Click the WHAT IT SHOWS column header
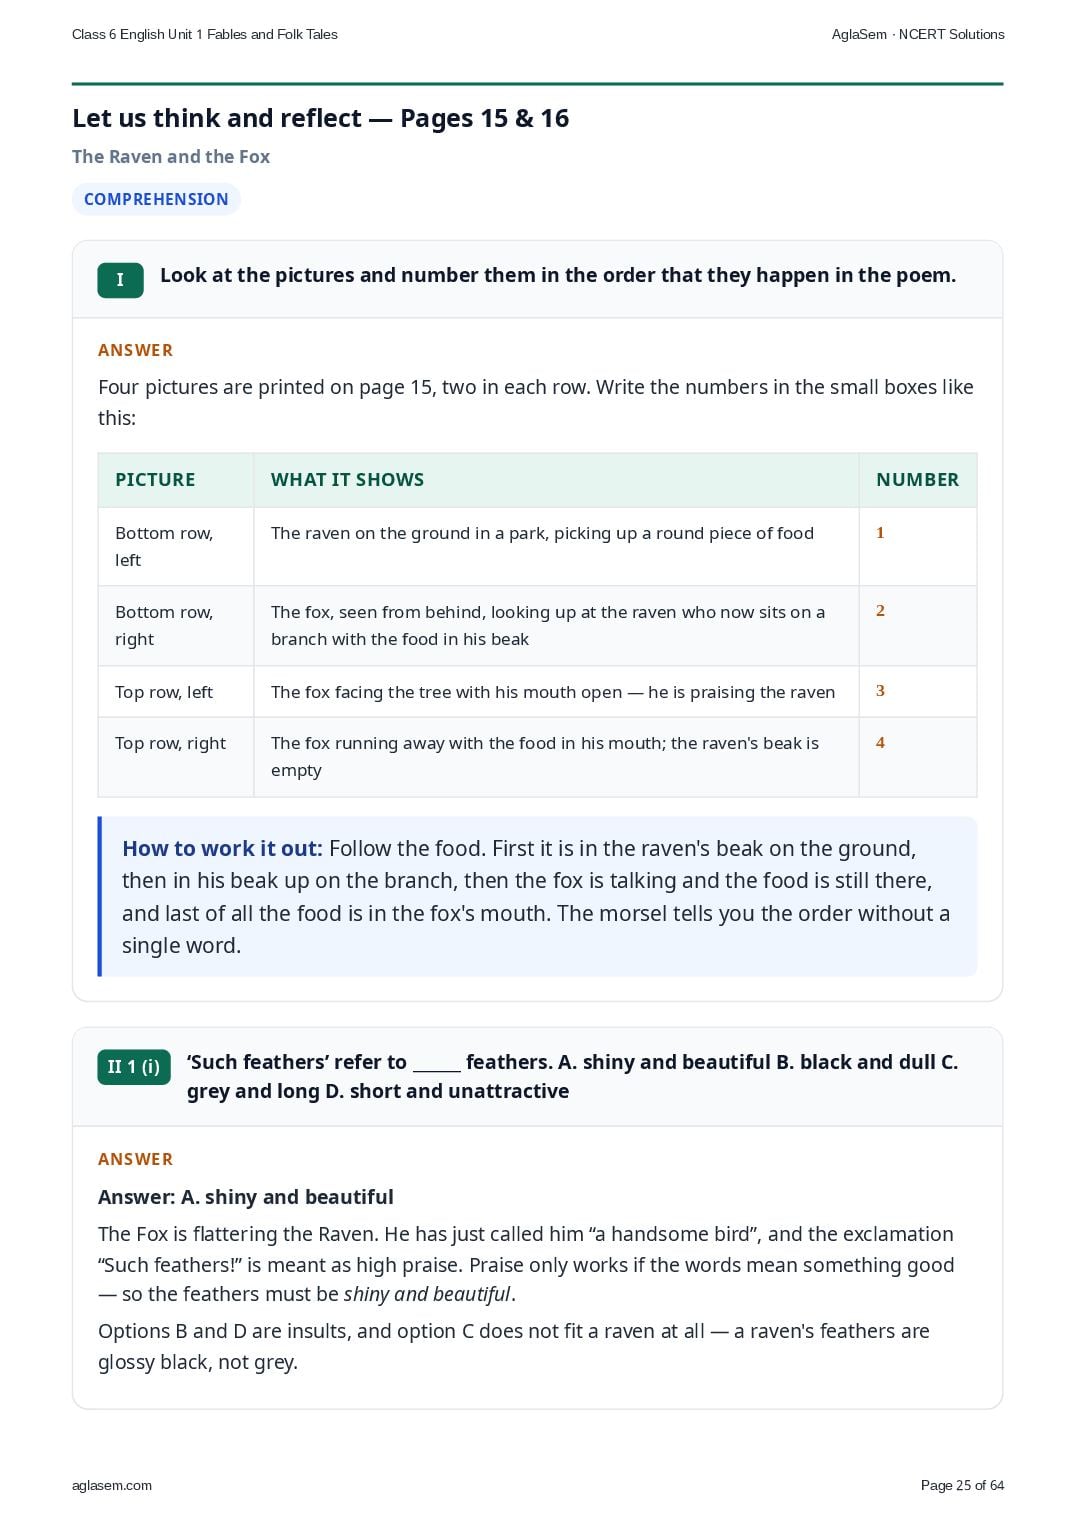The image size is (1076, 1522). click(x=348, y=480)
